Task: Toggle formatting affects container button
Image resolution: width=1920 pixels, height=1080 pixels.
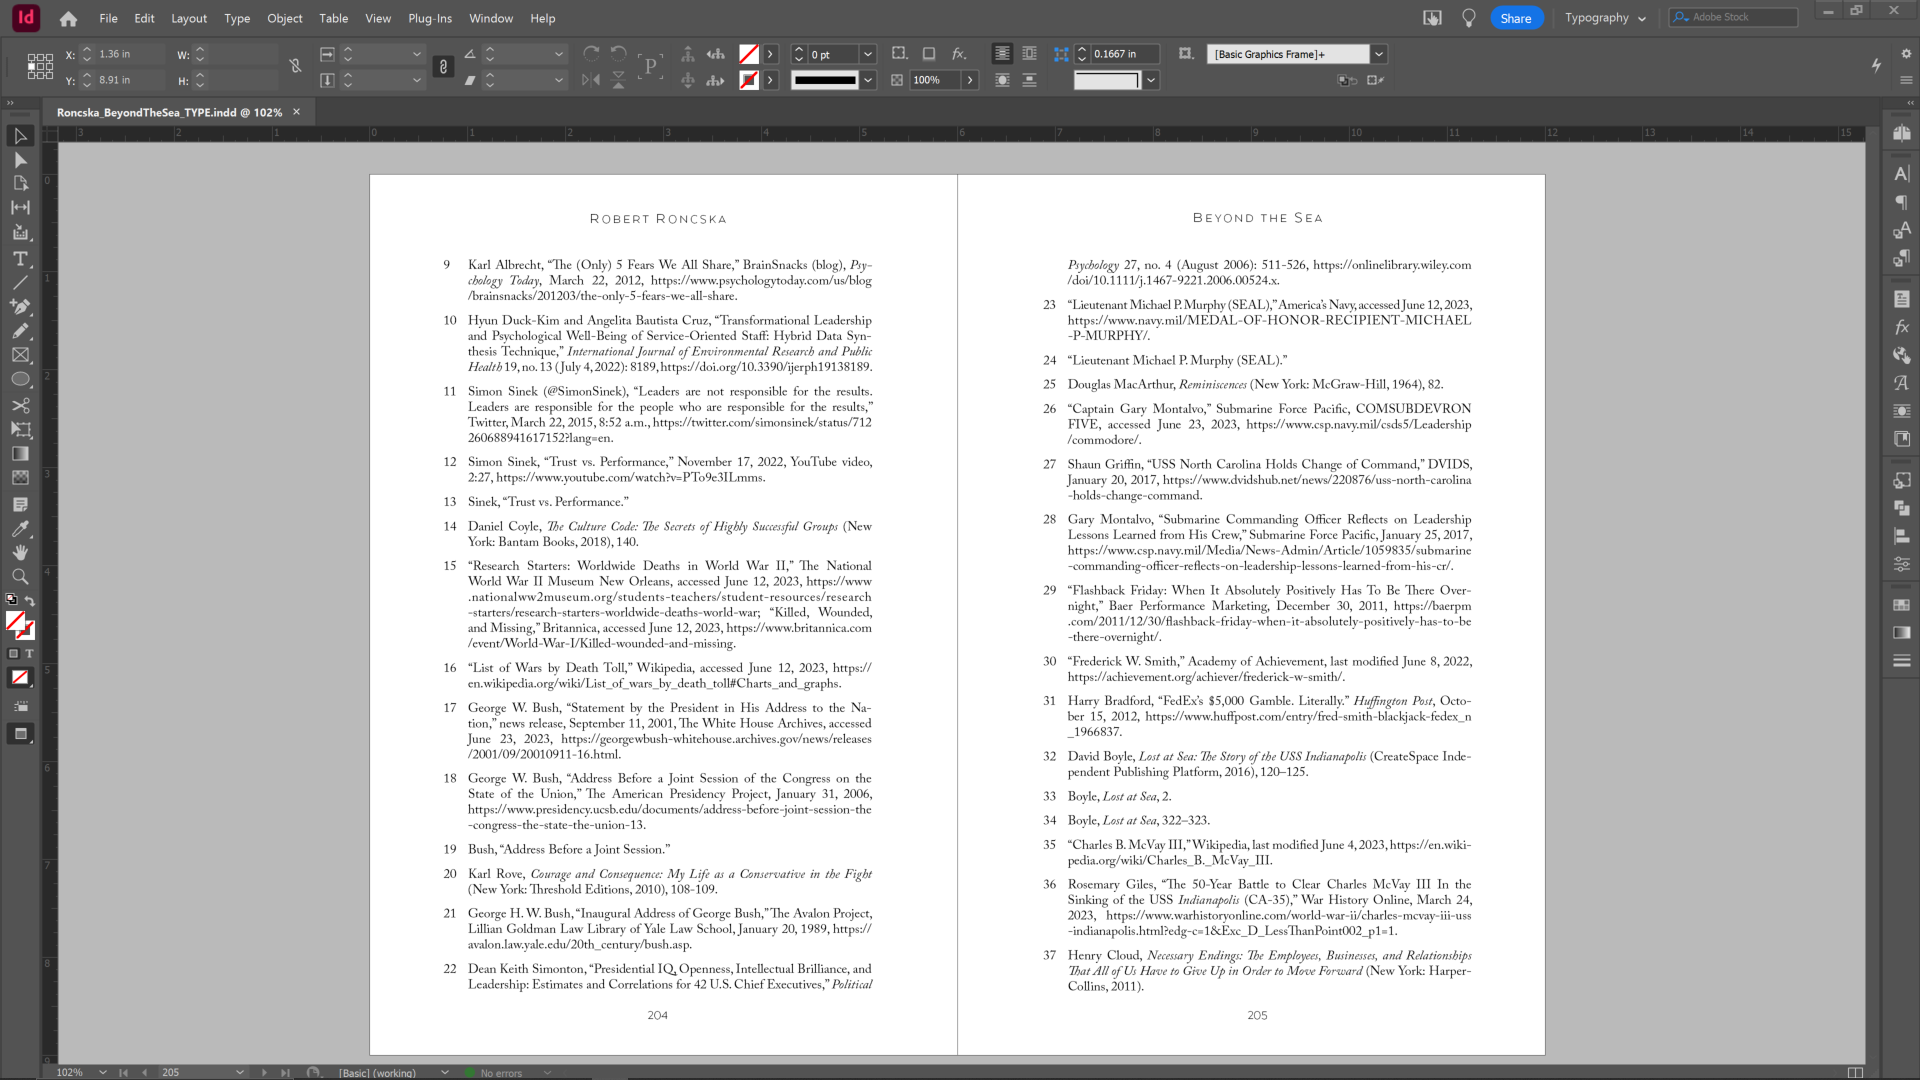Action: [x=13, y=654]
